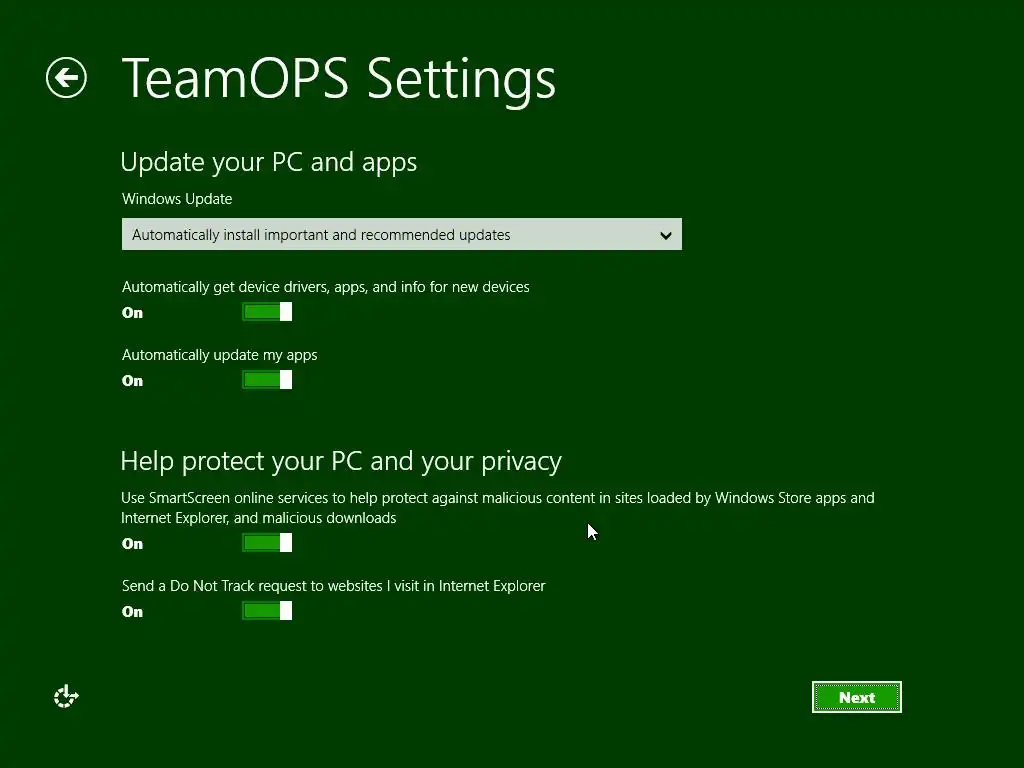1024x768 pixels.
Task: Toggle Automatically update my apps switch
Action: (x=267, y=380)
